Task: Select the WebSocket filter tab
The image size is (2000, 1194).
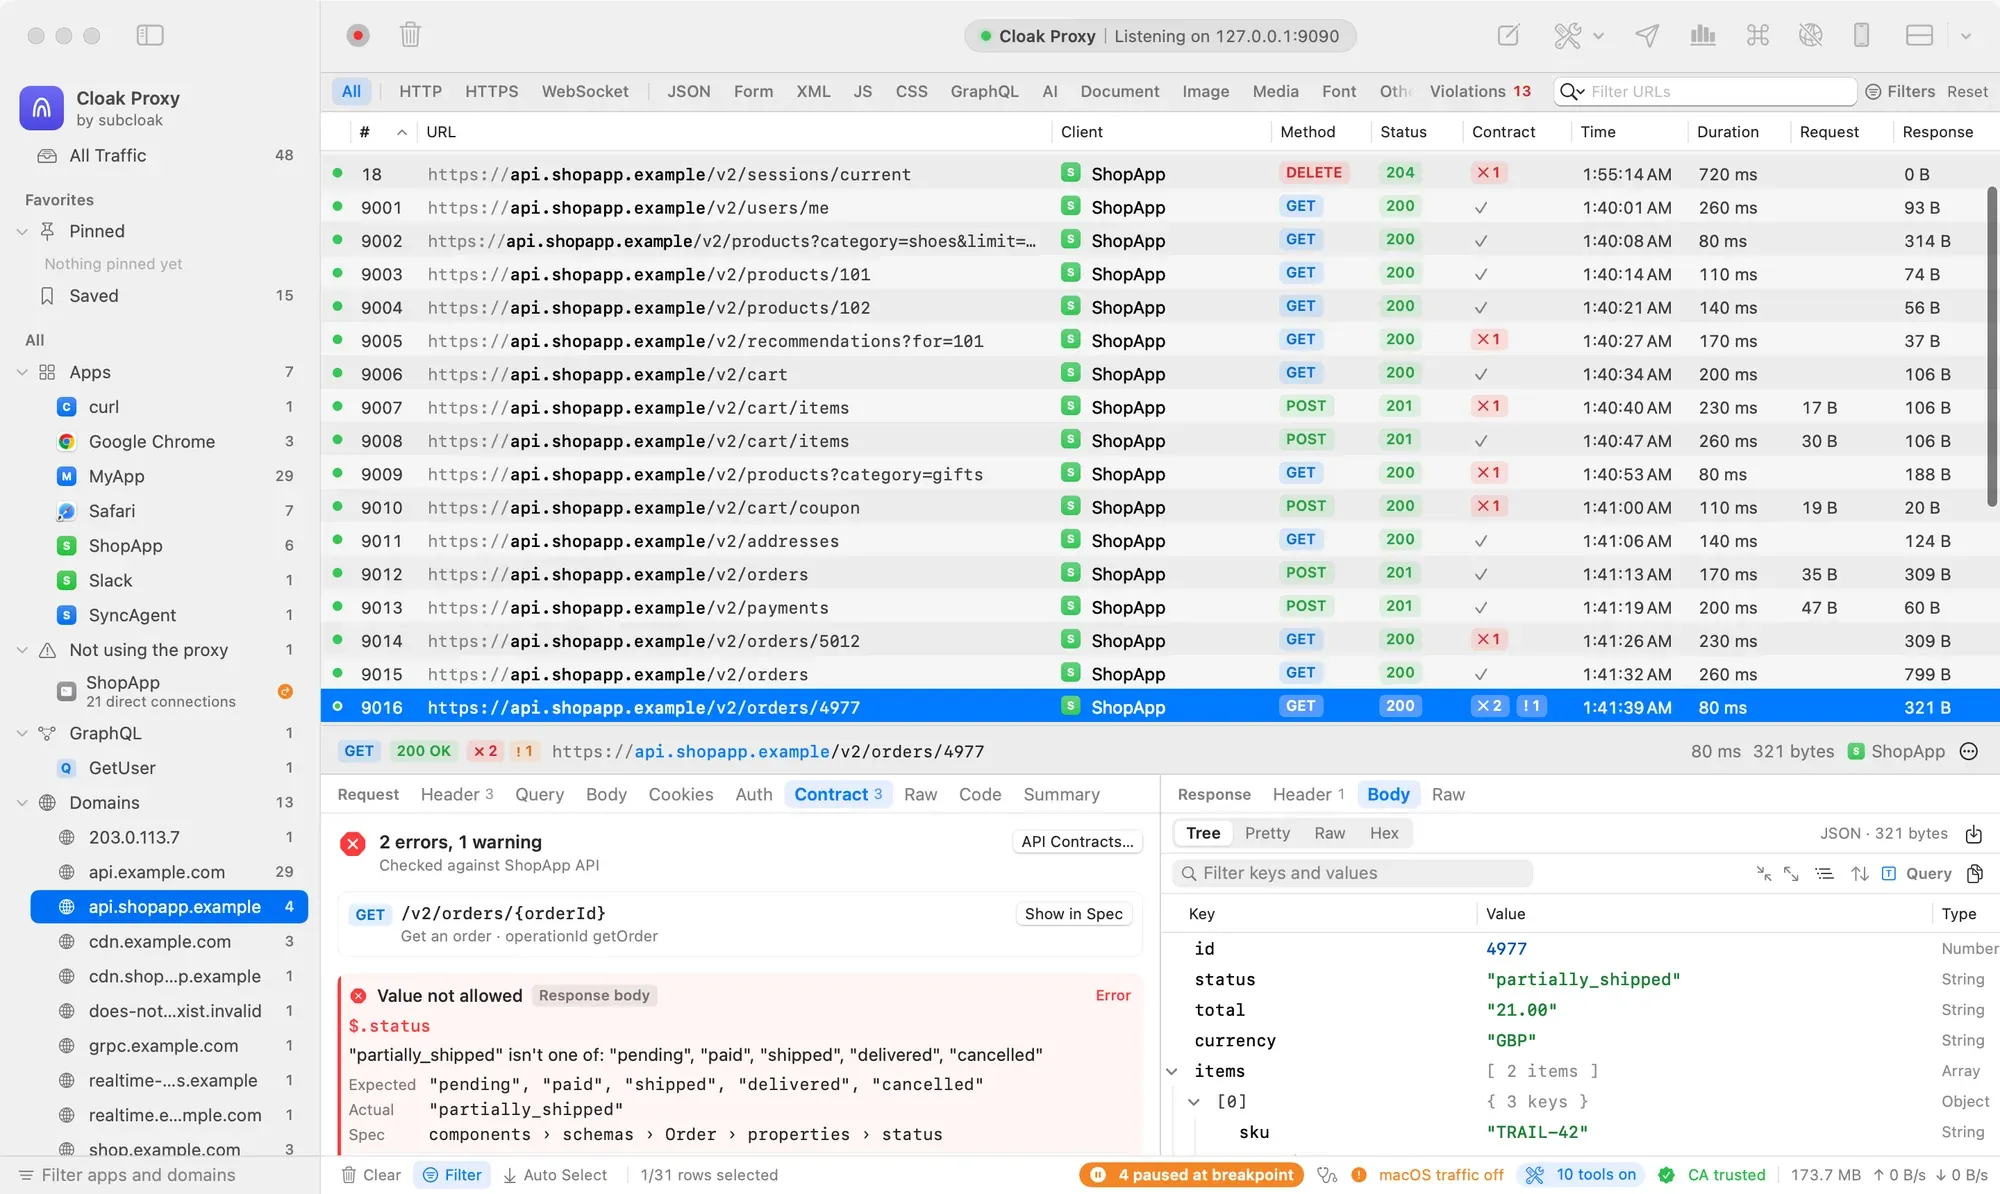Action: [x=585, y=91]
